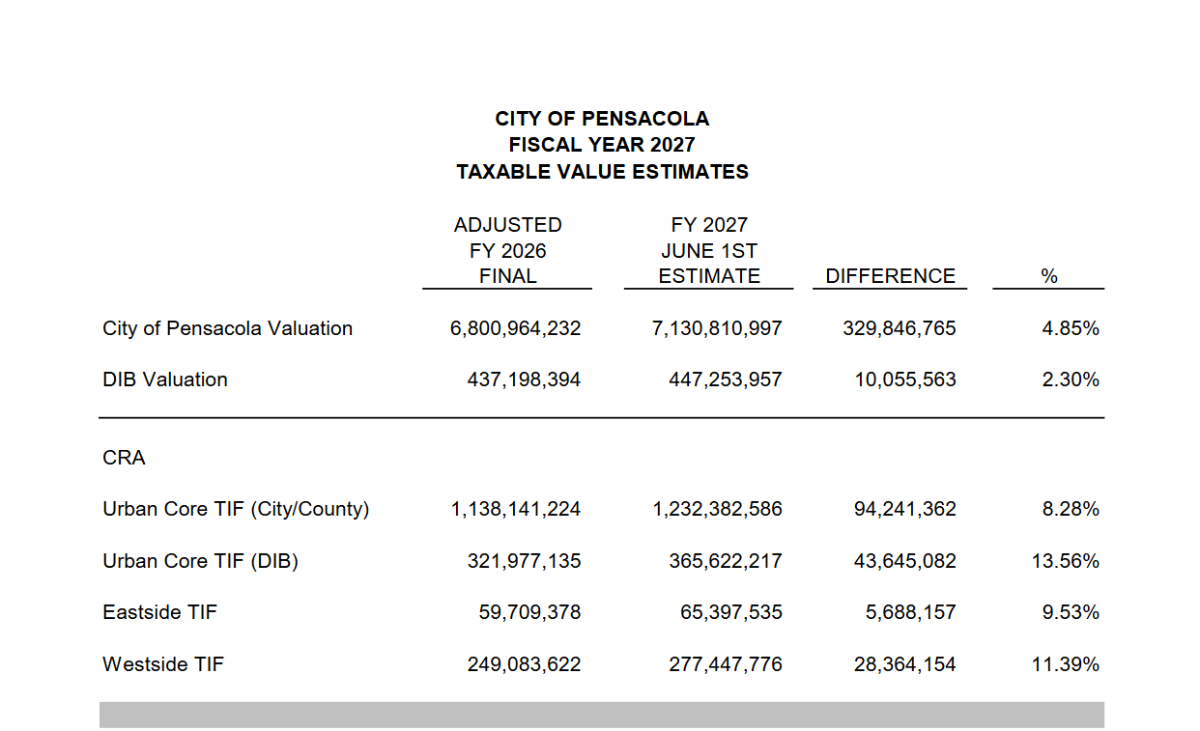This screenshot has height=731, width=1200.
Task: Click the ADJUSTED FY 2026 FINAL column header
Action: point(508,250)
